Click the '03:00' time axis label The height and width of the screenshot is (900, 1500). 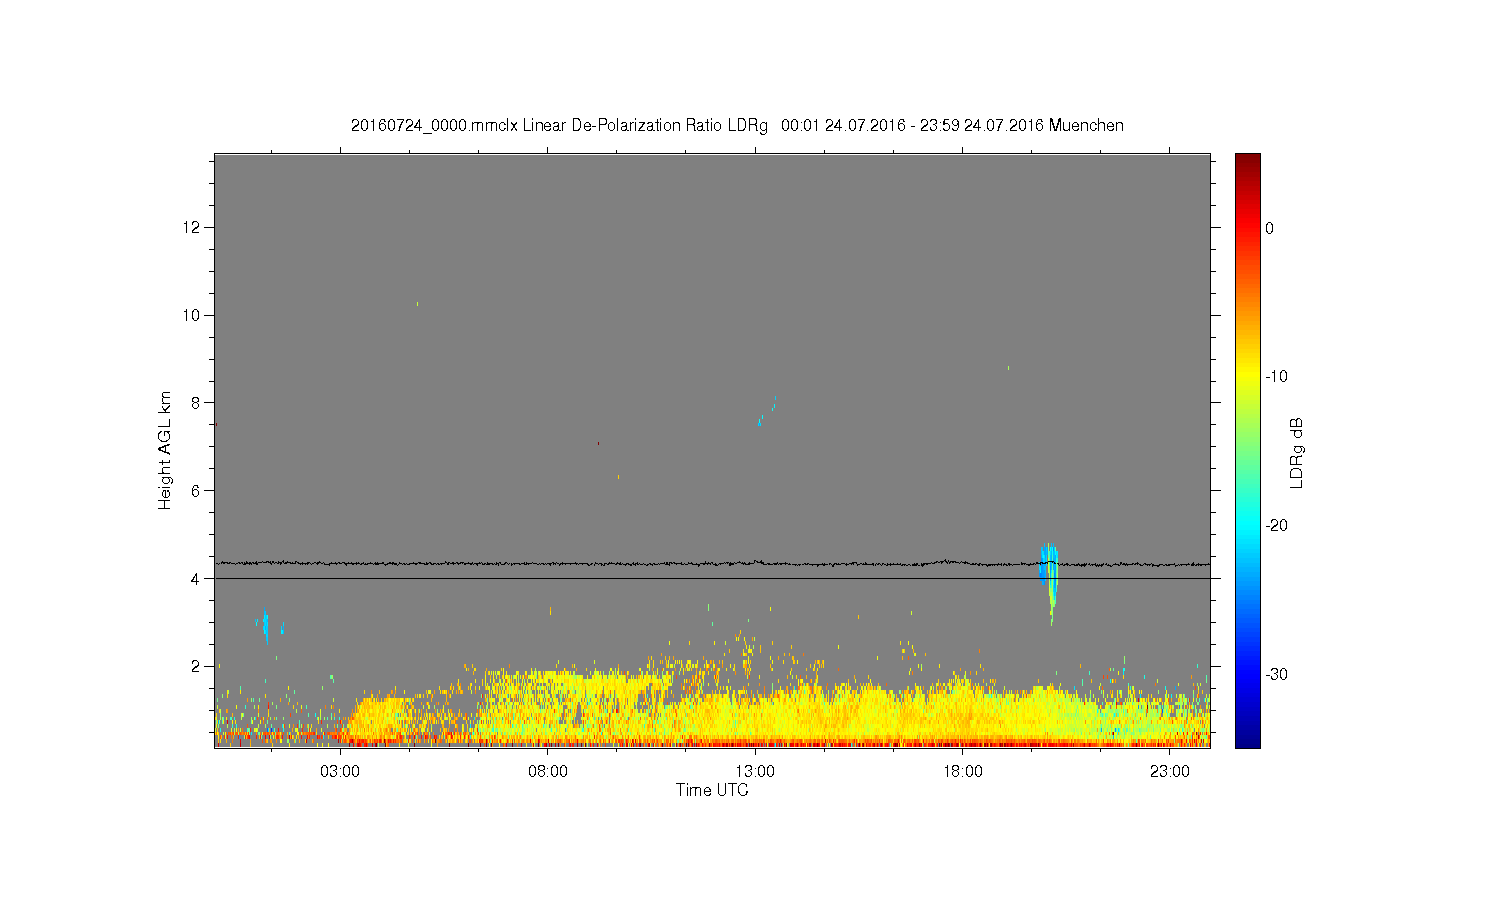point(340,772)
